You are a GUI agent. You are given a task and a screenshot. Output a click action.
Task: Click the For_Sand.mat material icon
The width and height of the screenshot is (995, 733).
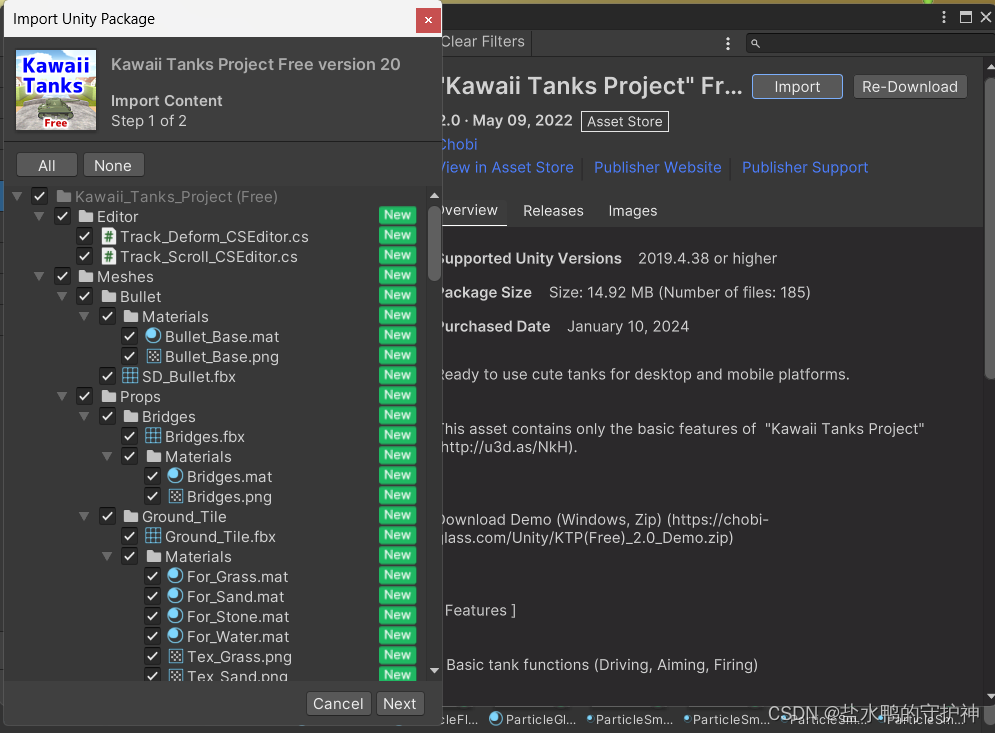(x=175, y=596)
